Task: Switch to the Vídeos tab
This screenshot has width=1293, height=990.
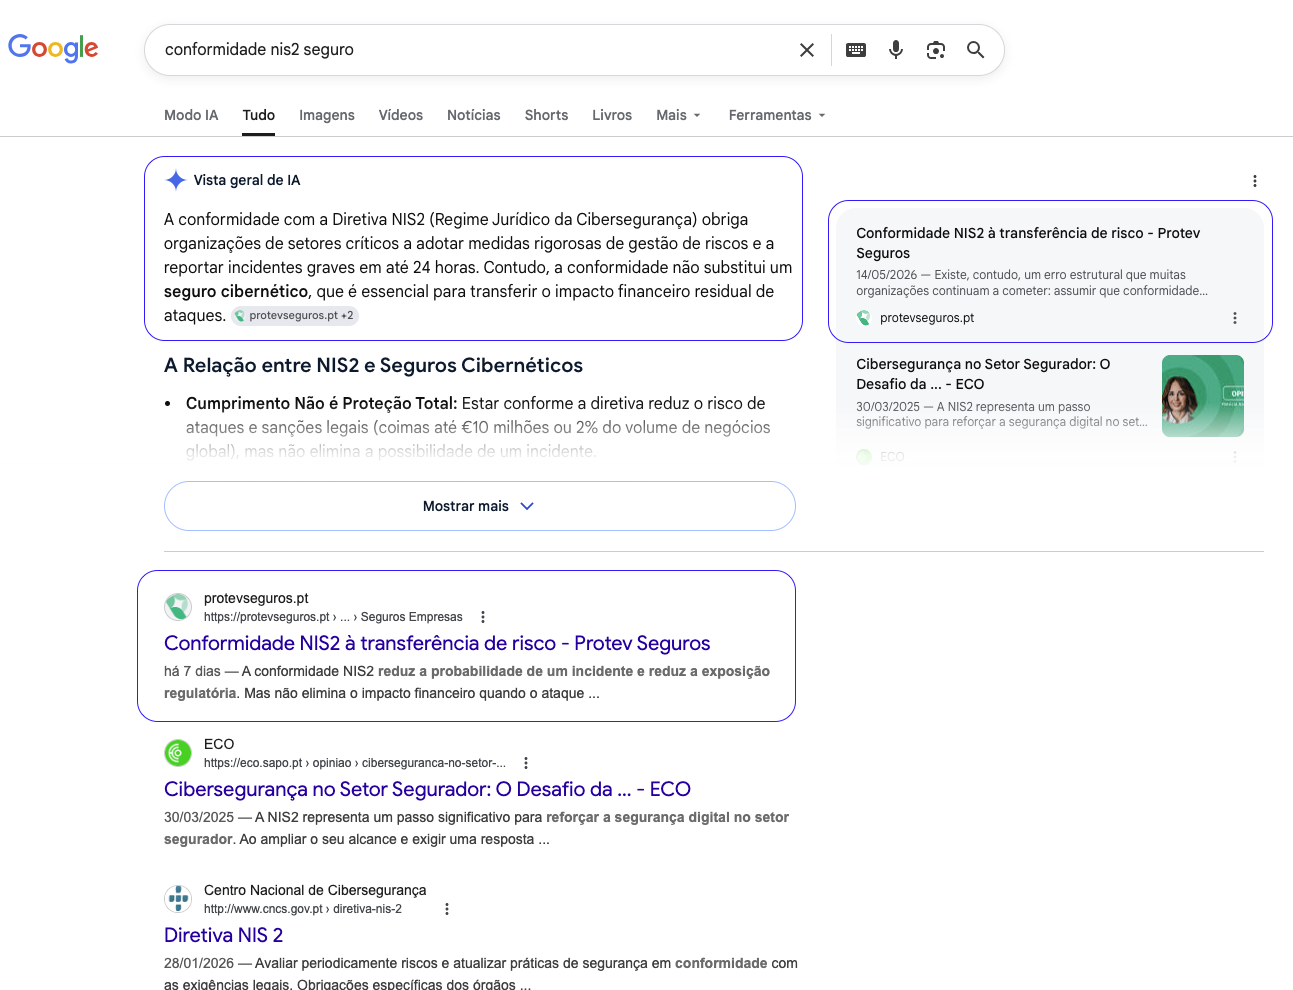Action: 401,115
